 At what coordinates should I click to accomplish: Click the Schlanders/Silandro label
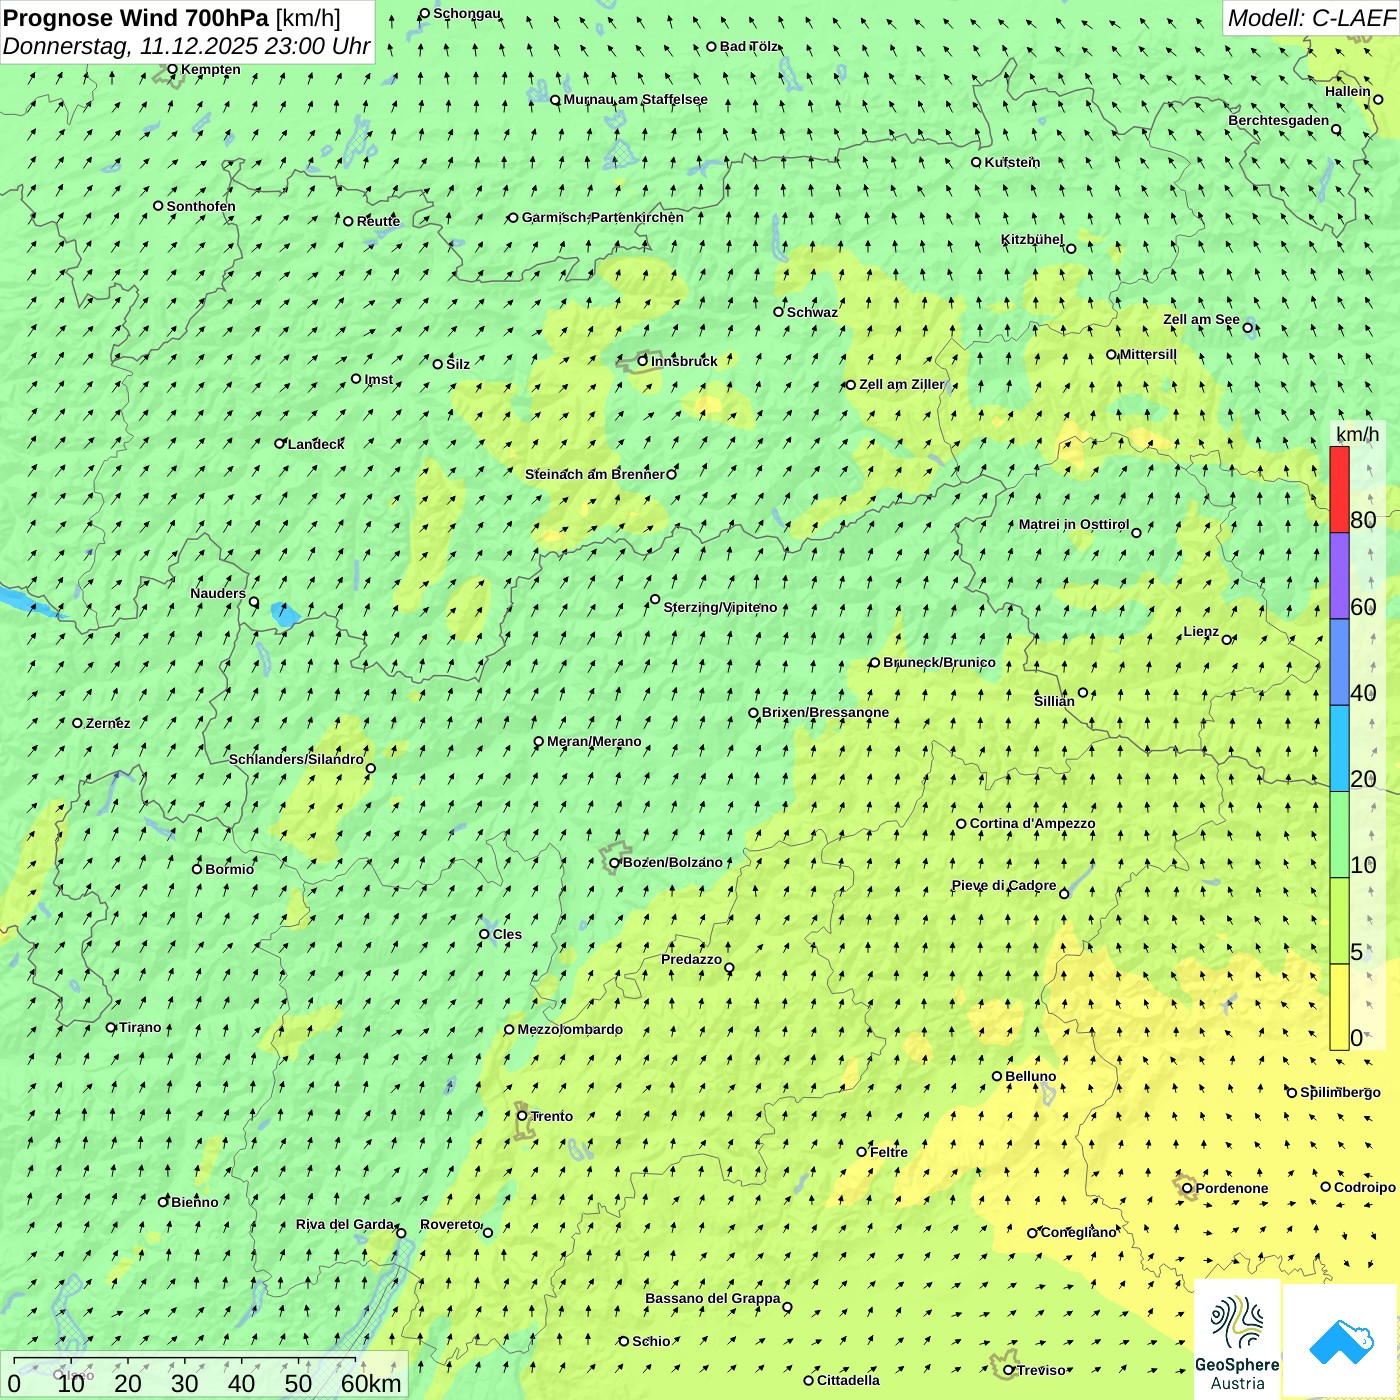(x=296, y=760)
